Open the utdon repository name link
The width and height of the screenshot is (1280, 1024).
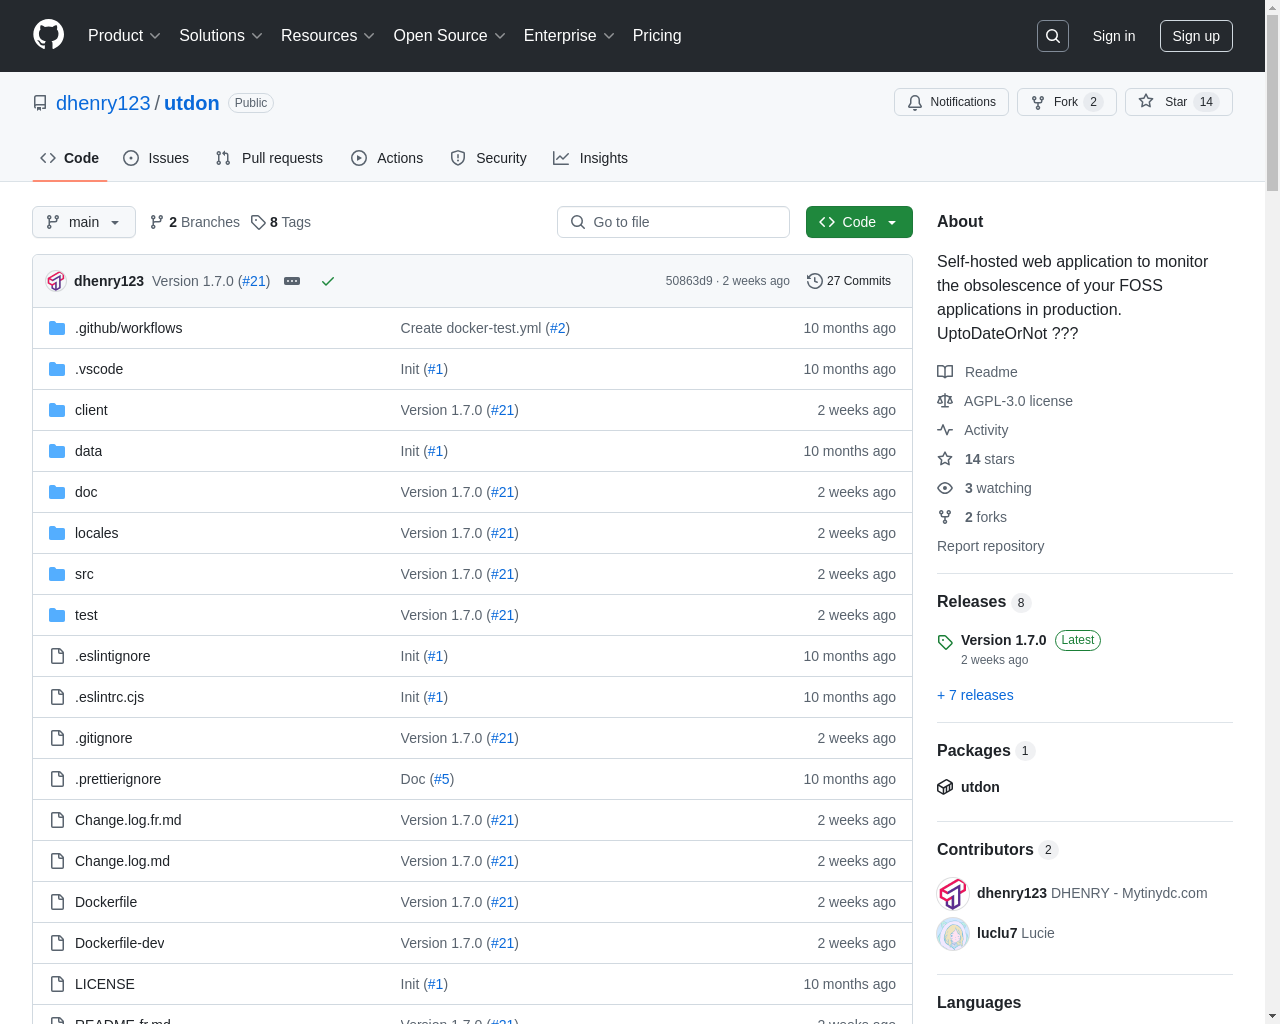coord(192,103)
